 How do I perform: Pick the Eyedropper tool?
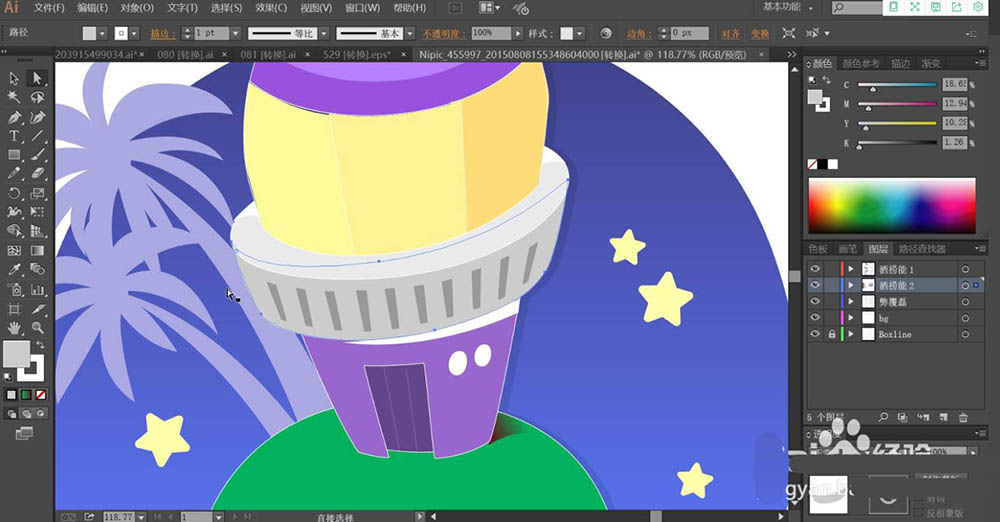tap(14, 270)
